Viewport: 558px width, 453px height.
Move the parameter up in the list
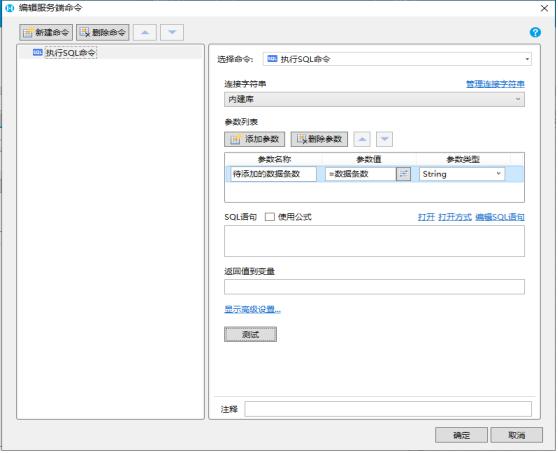[362, 139]
